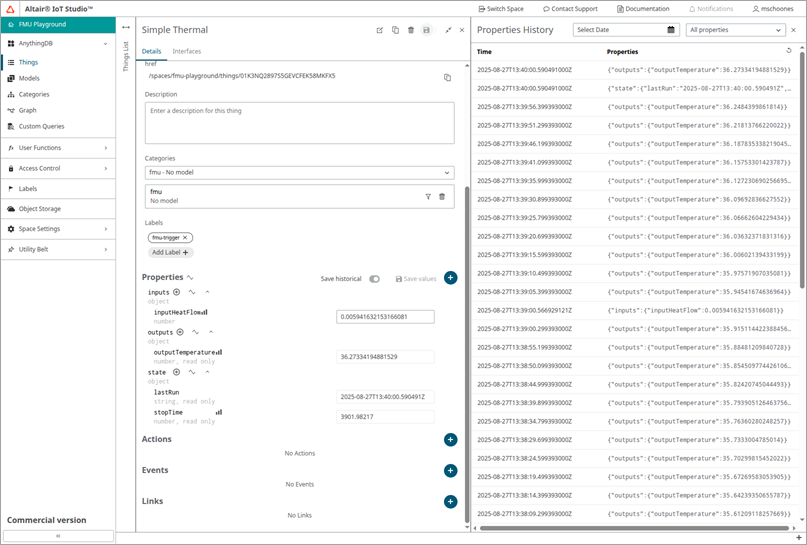Add a new action with plus icon
This screenshot has width=807, height=545.
coord(450,439)
